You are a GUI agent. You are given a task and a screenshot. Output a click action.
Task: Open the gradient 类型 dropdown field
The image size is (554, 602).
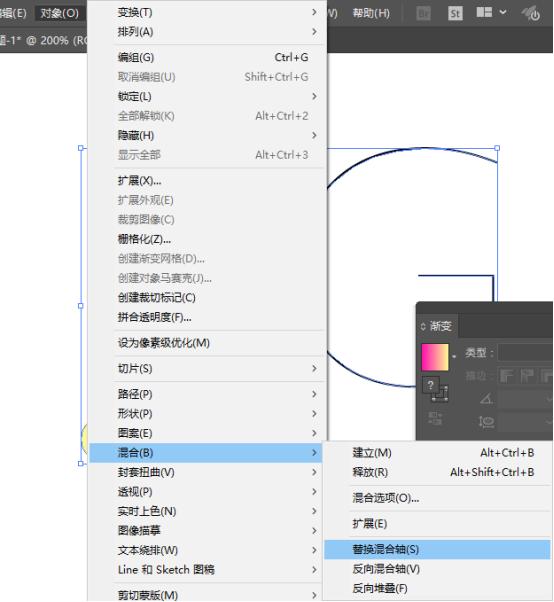click(526, 352)
